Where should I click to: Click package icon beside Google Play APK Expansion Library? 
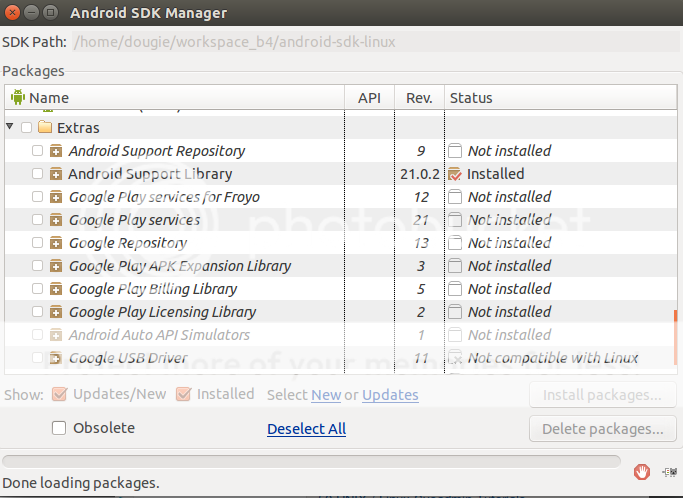pos(56,266)
